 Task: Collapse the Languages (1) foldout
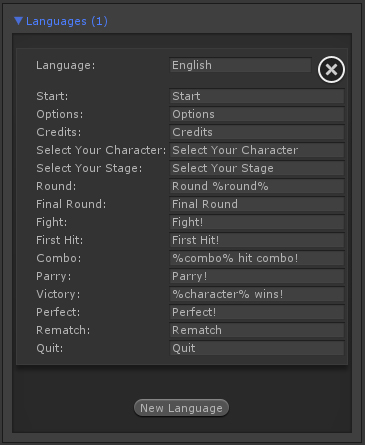(18, 21)
